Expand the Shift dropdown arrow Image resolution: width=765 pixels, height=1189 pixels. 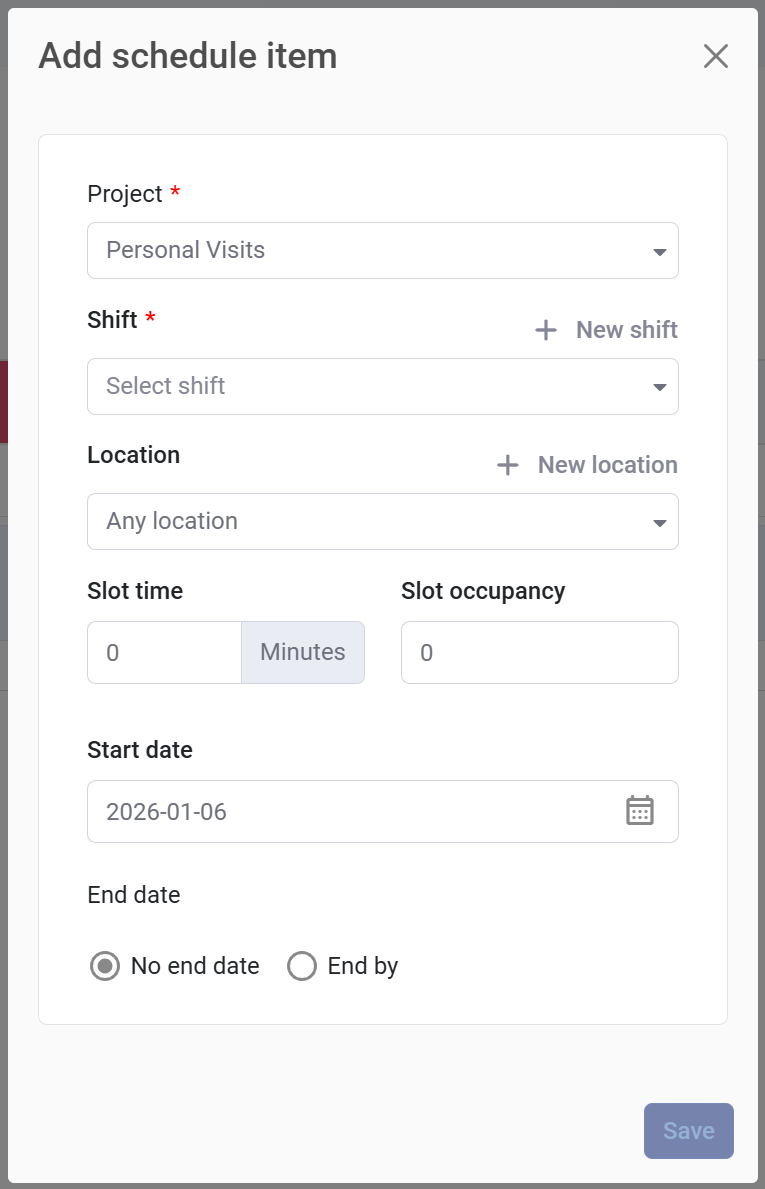pyautogui.click(x=659, y=387)
